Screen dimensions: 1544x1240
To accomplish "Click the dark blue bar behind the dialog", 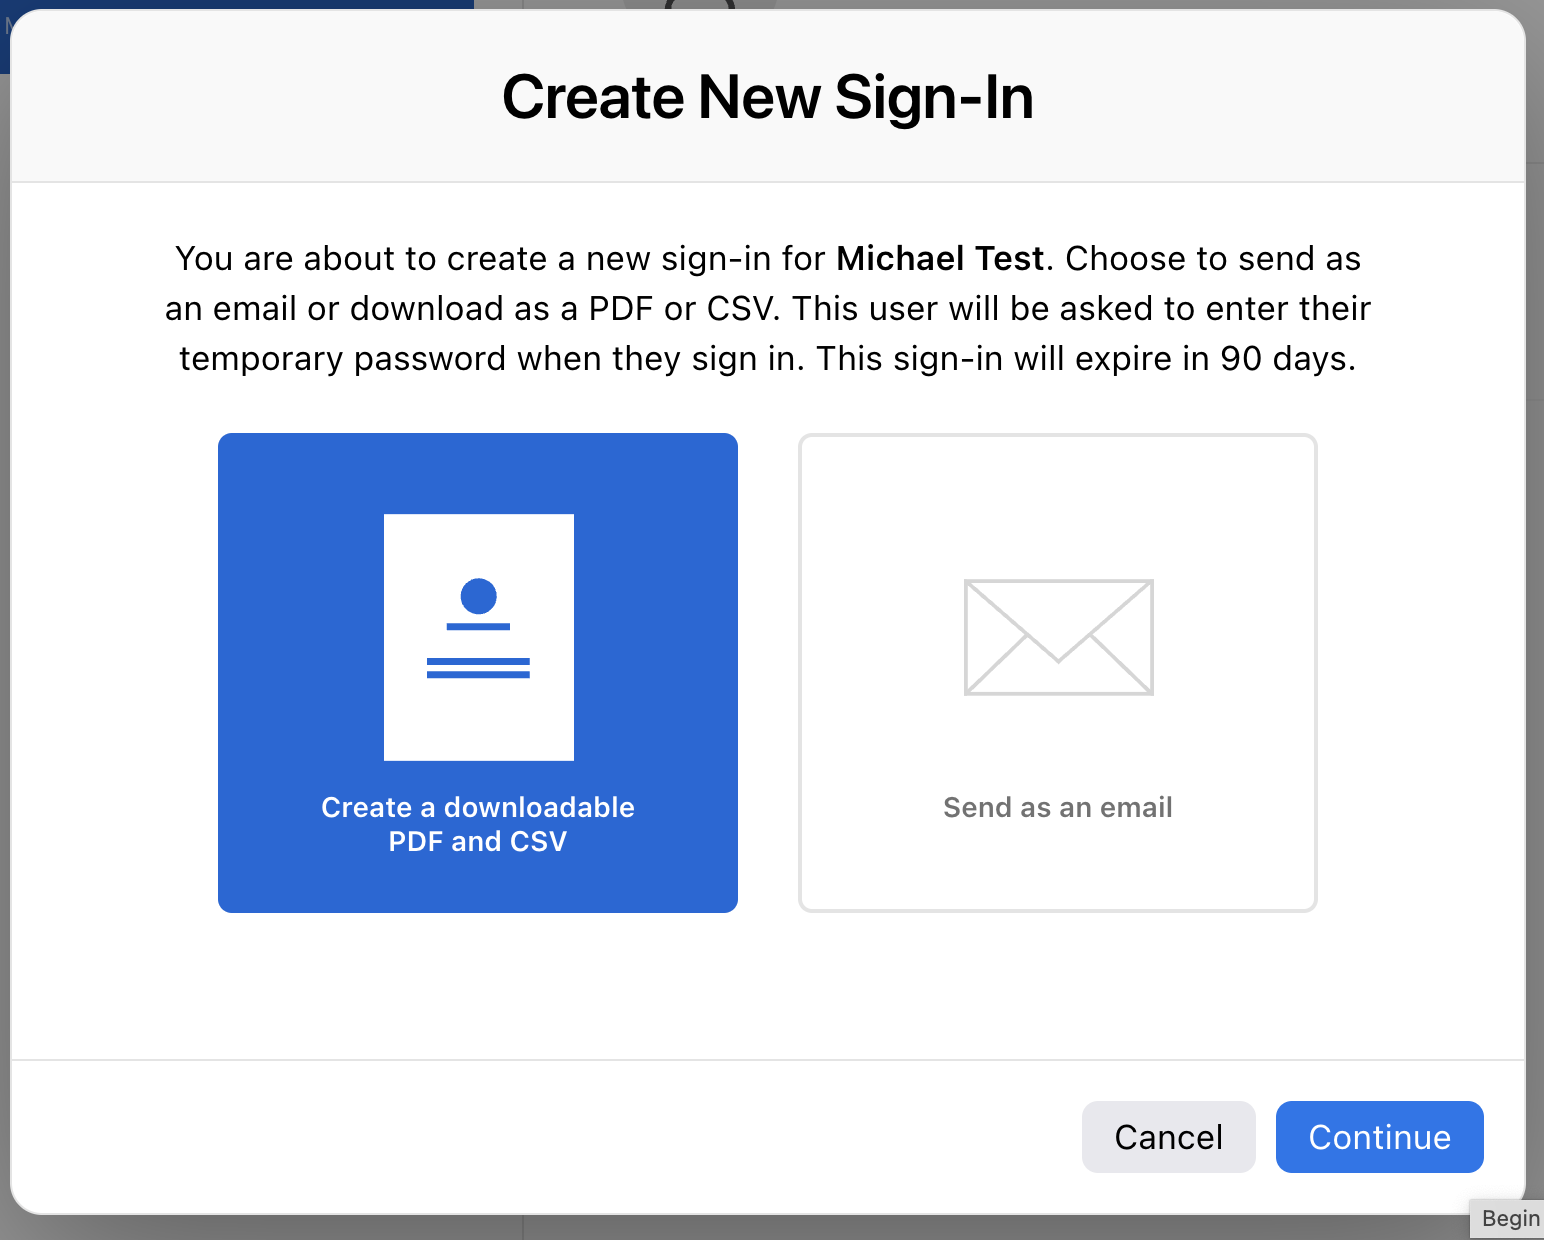I will coord(240,5).
